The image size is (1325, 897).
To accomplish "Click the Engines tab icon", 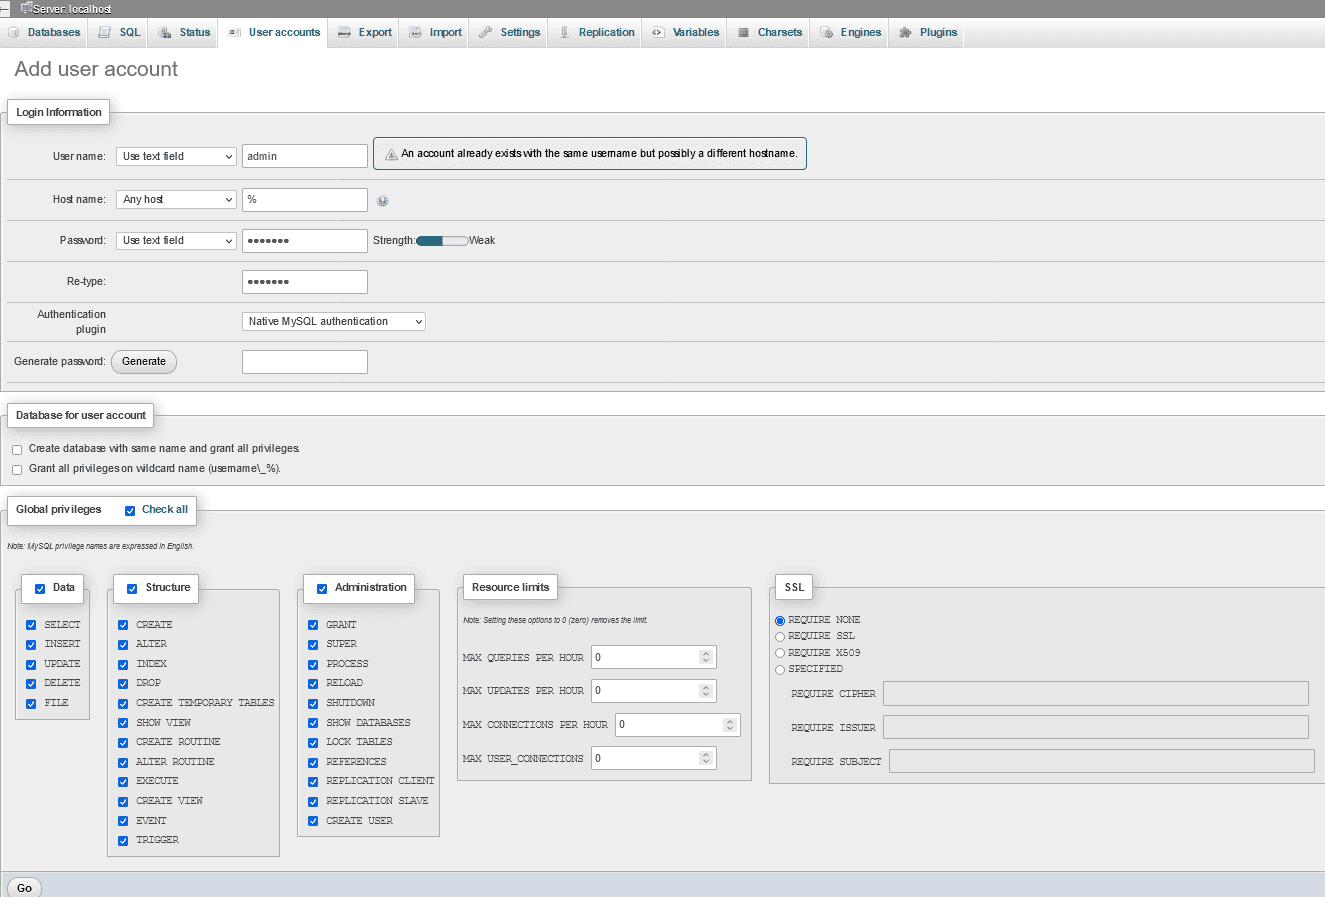I will click(x=826, y=33).
